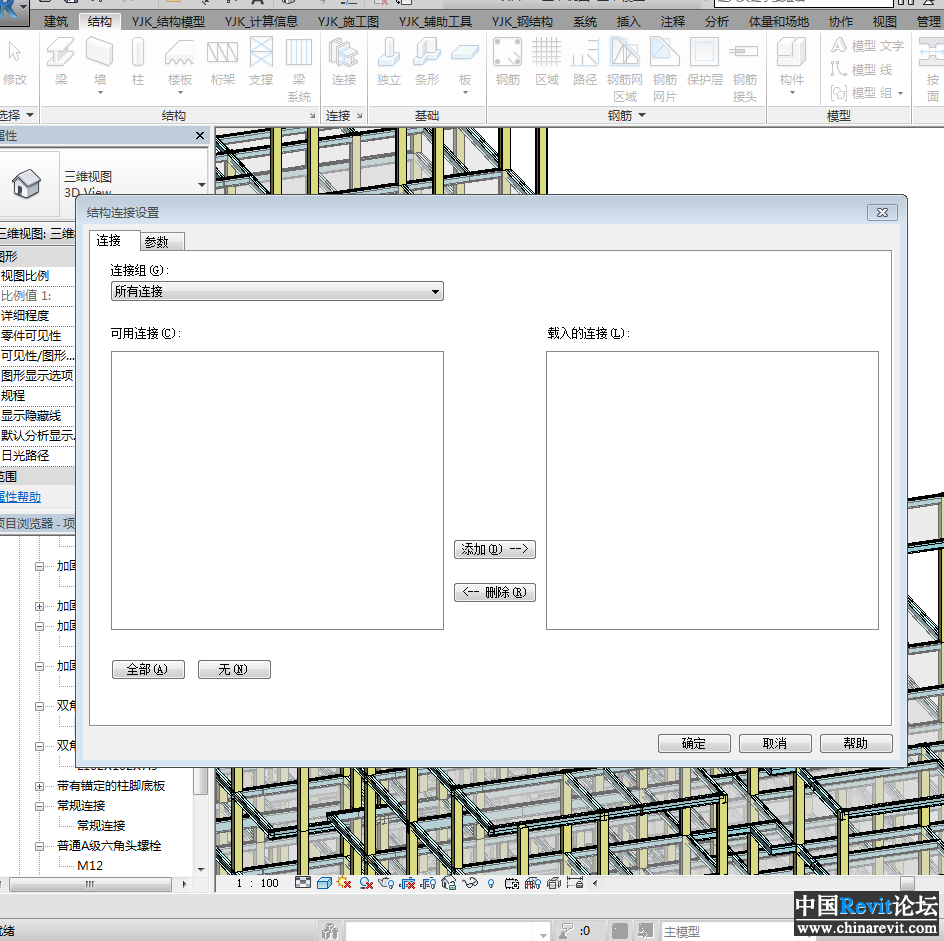Select the 柱 column tool

(x=138, y=61)
